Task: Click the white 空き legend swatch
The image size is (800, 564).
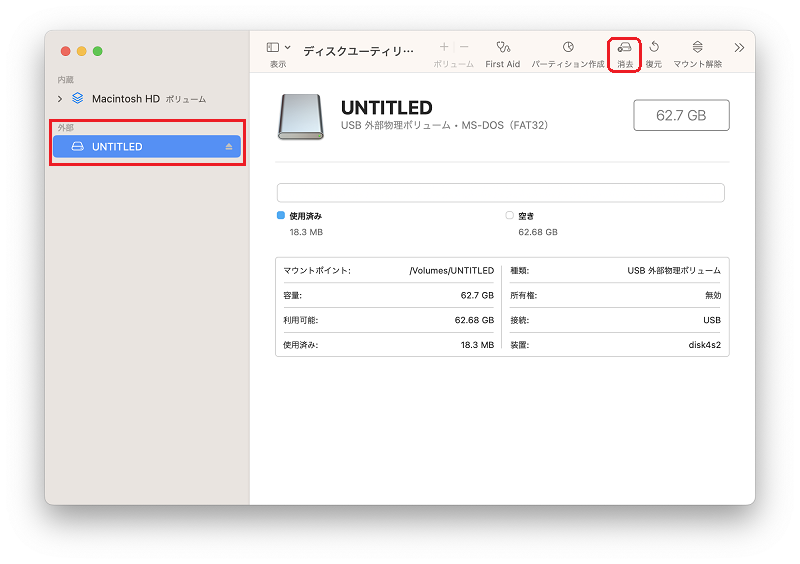Action: 509,215
